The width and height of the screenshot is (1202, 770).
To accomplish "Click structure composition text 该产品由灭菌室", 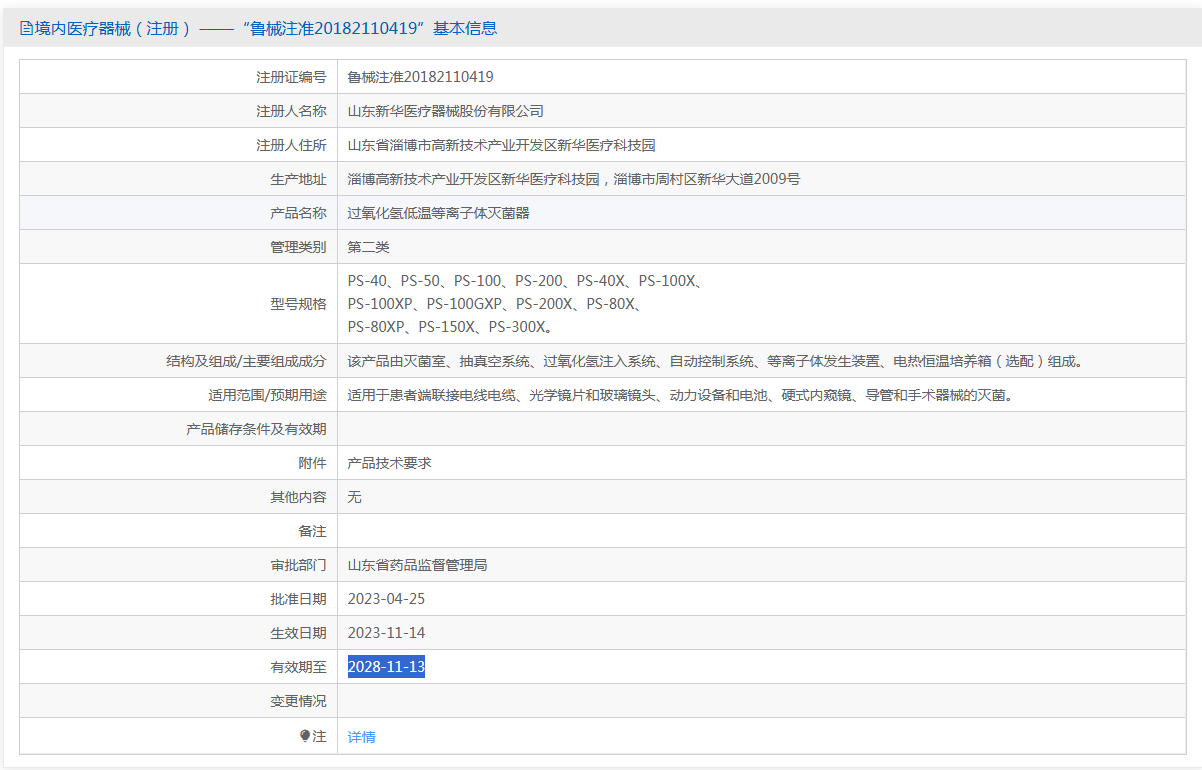I will 716,361.
